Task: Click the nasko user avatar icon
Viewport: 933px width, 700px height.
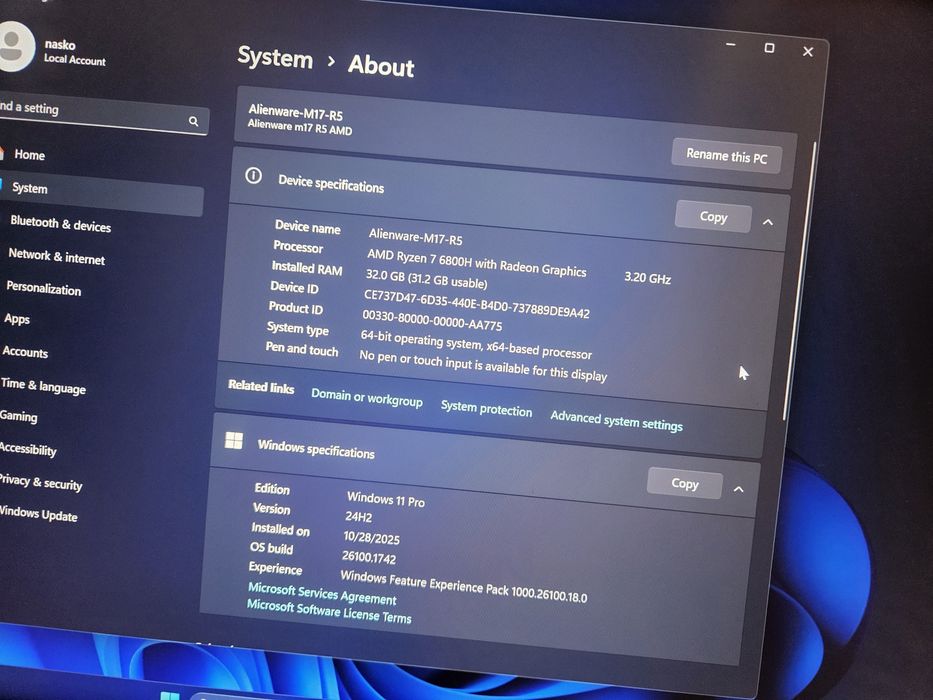Action: pos(13,47)
